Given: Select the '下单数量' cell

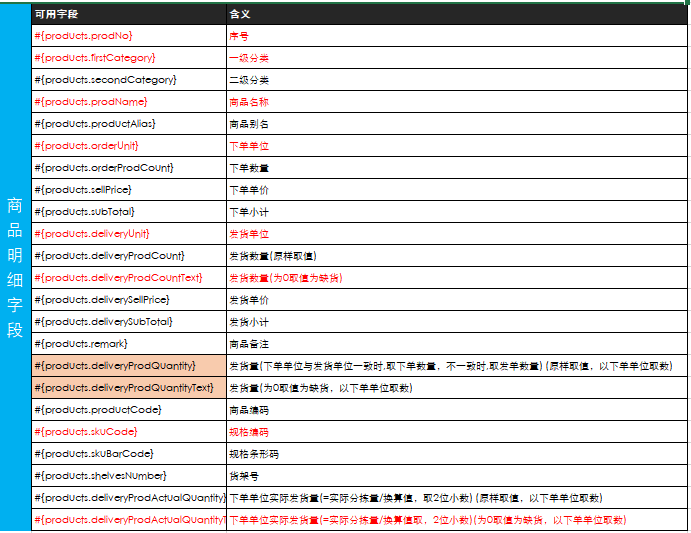Looking at the screenshot, I should 457,168.
